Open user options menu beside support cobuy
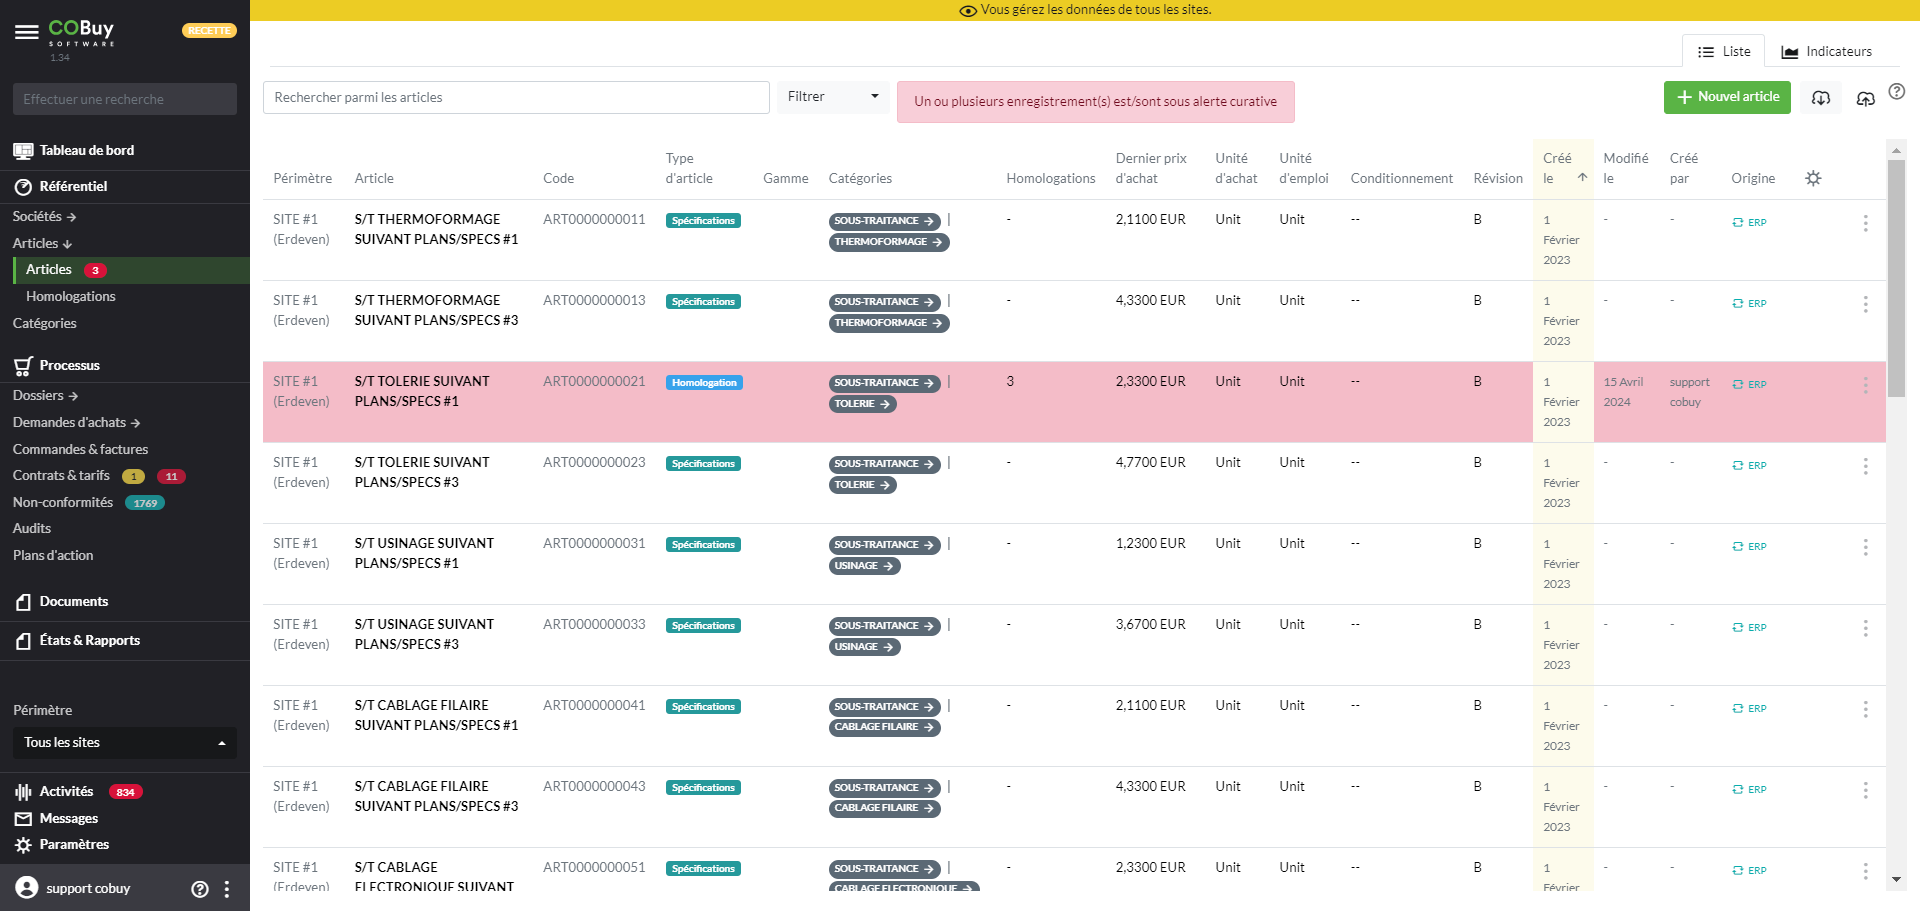The image size is (1920, 911). pyautogui.click(x=227, y=889)
